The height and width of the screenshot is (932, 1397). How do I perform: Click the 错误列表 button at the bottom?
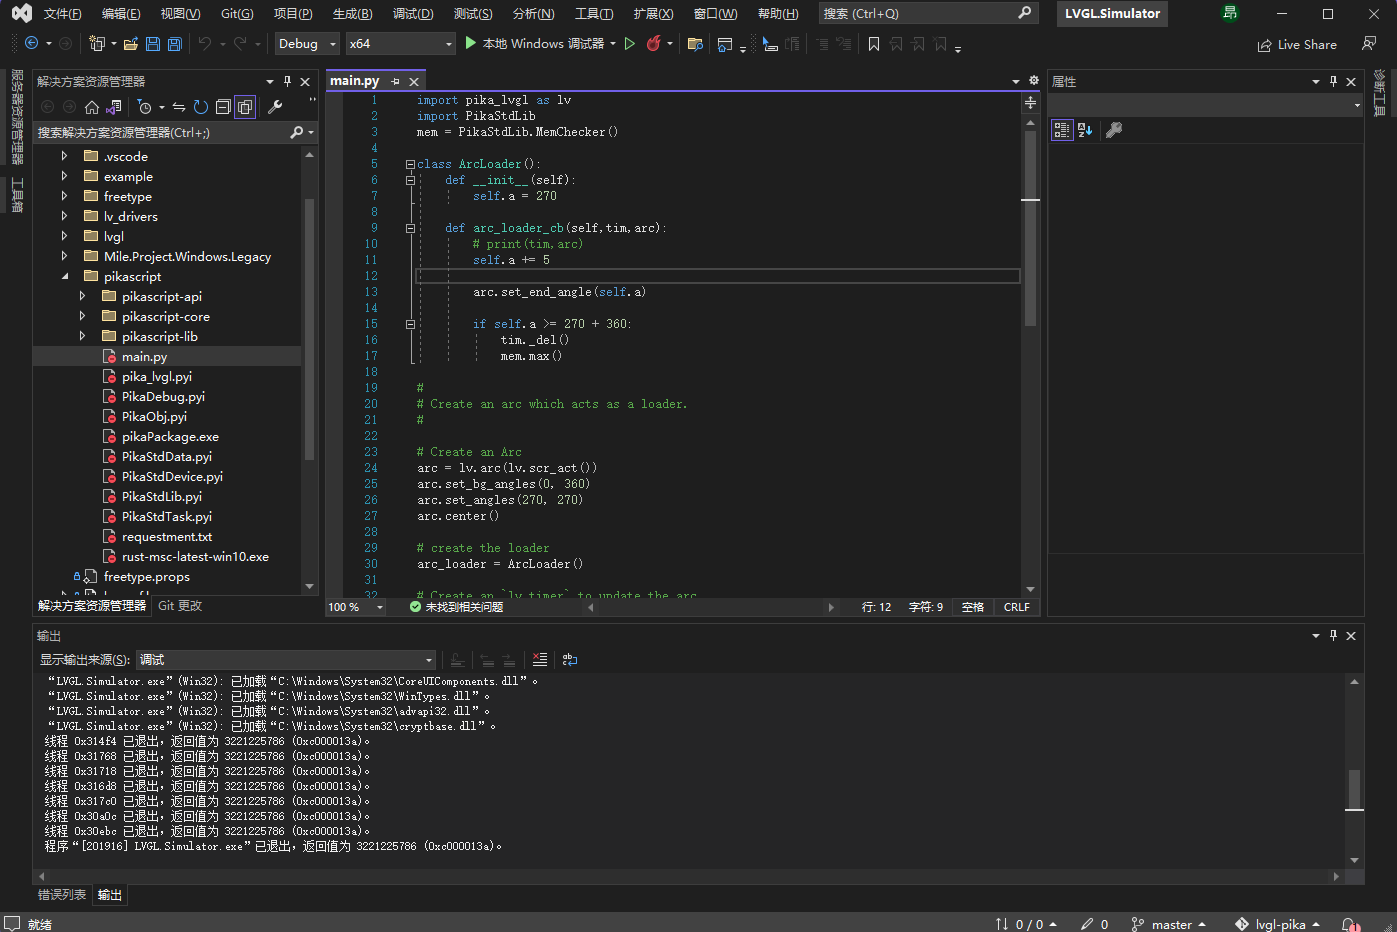click(x=61, y=895)
